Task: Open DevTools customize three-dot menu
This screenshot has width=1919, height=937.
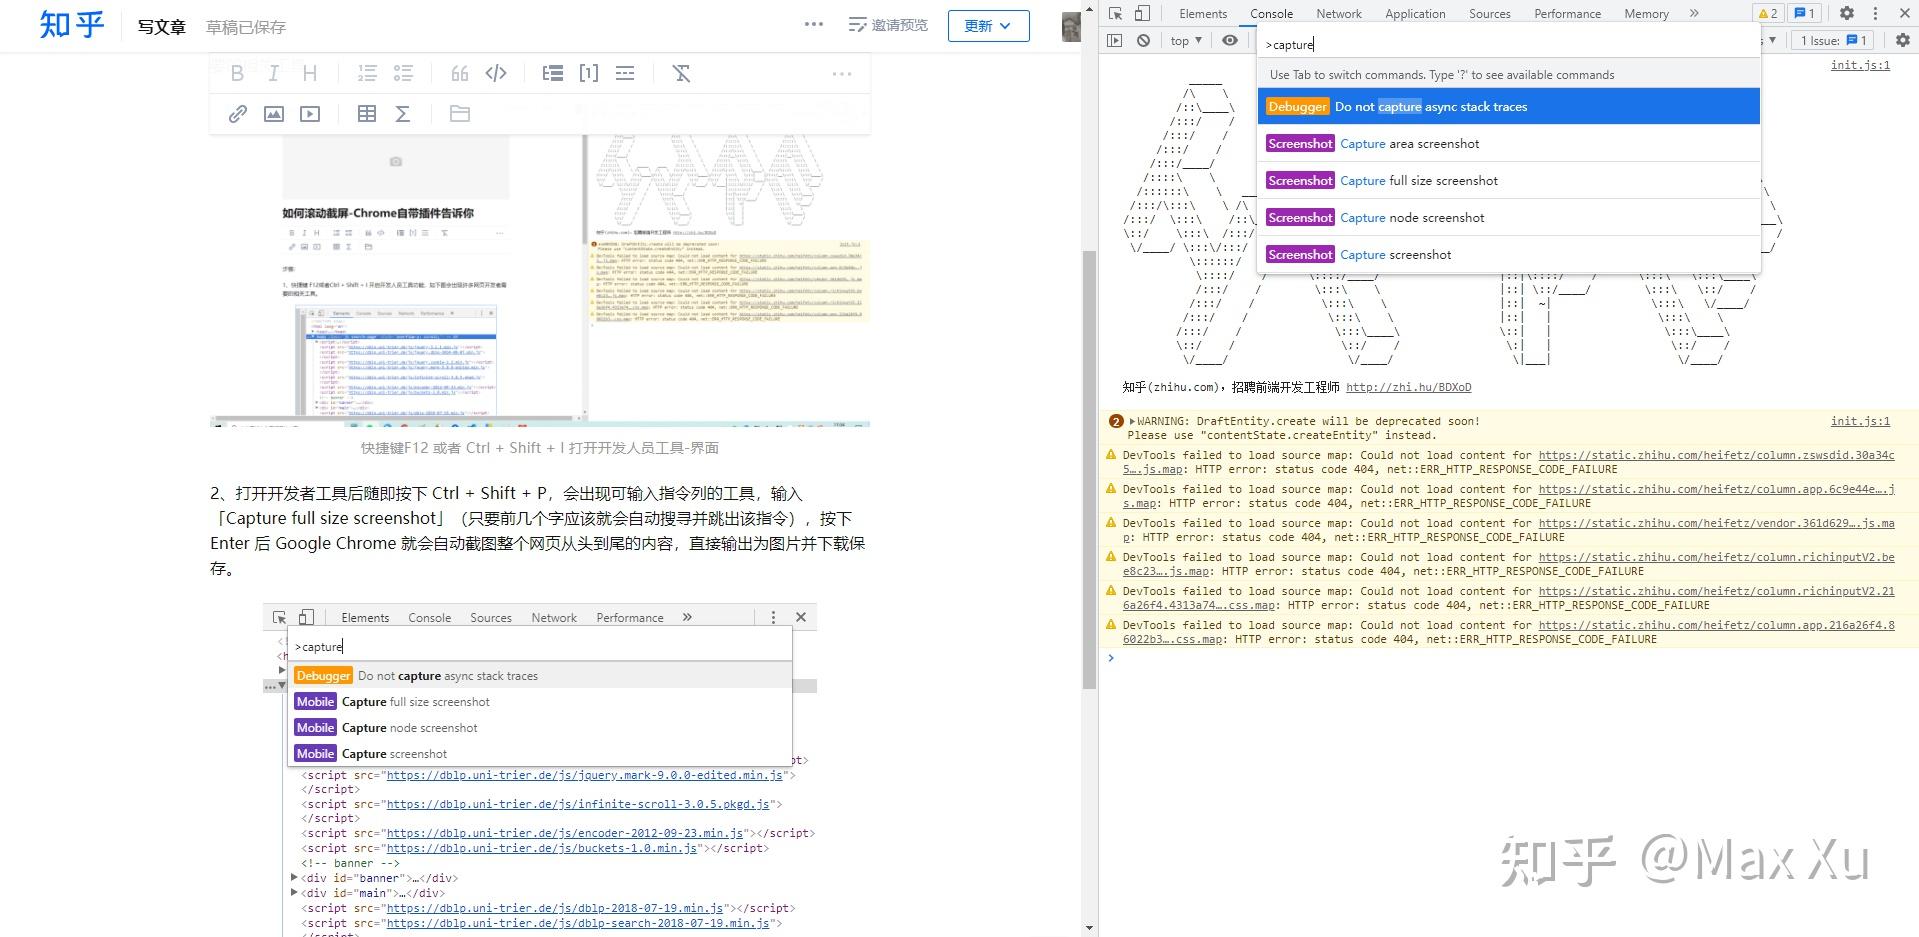Action: (x=1875, y=13)
